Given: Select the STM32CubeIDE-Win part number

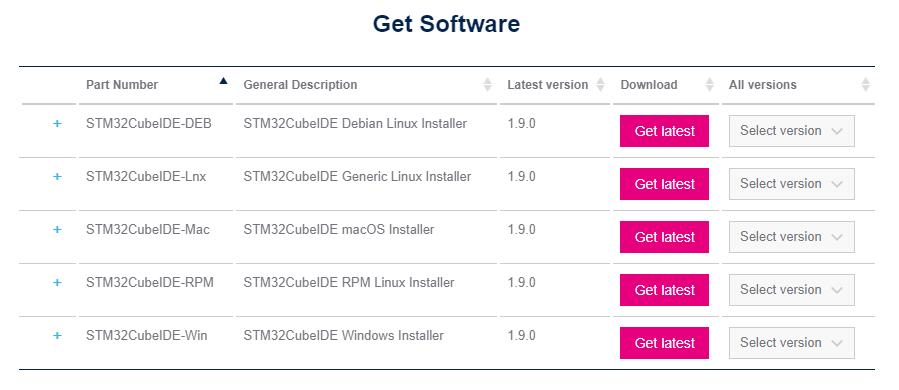Looking at the screenshot, I should (x=147, y=336).
